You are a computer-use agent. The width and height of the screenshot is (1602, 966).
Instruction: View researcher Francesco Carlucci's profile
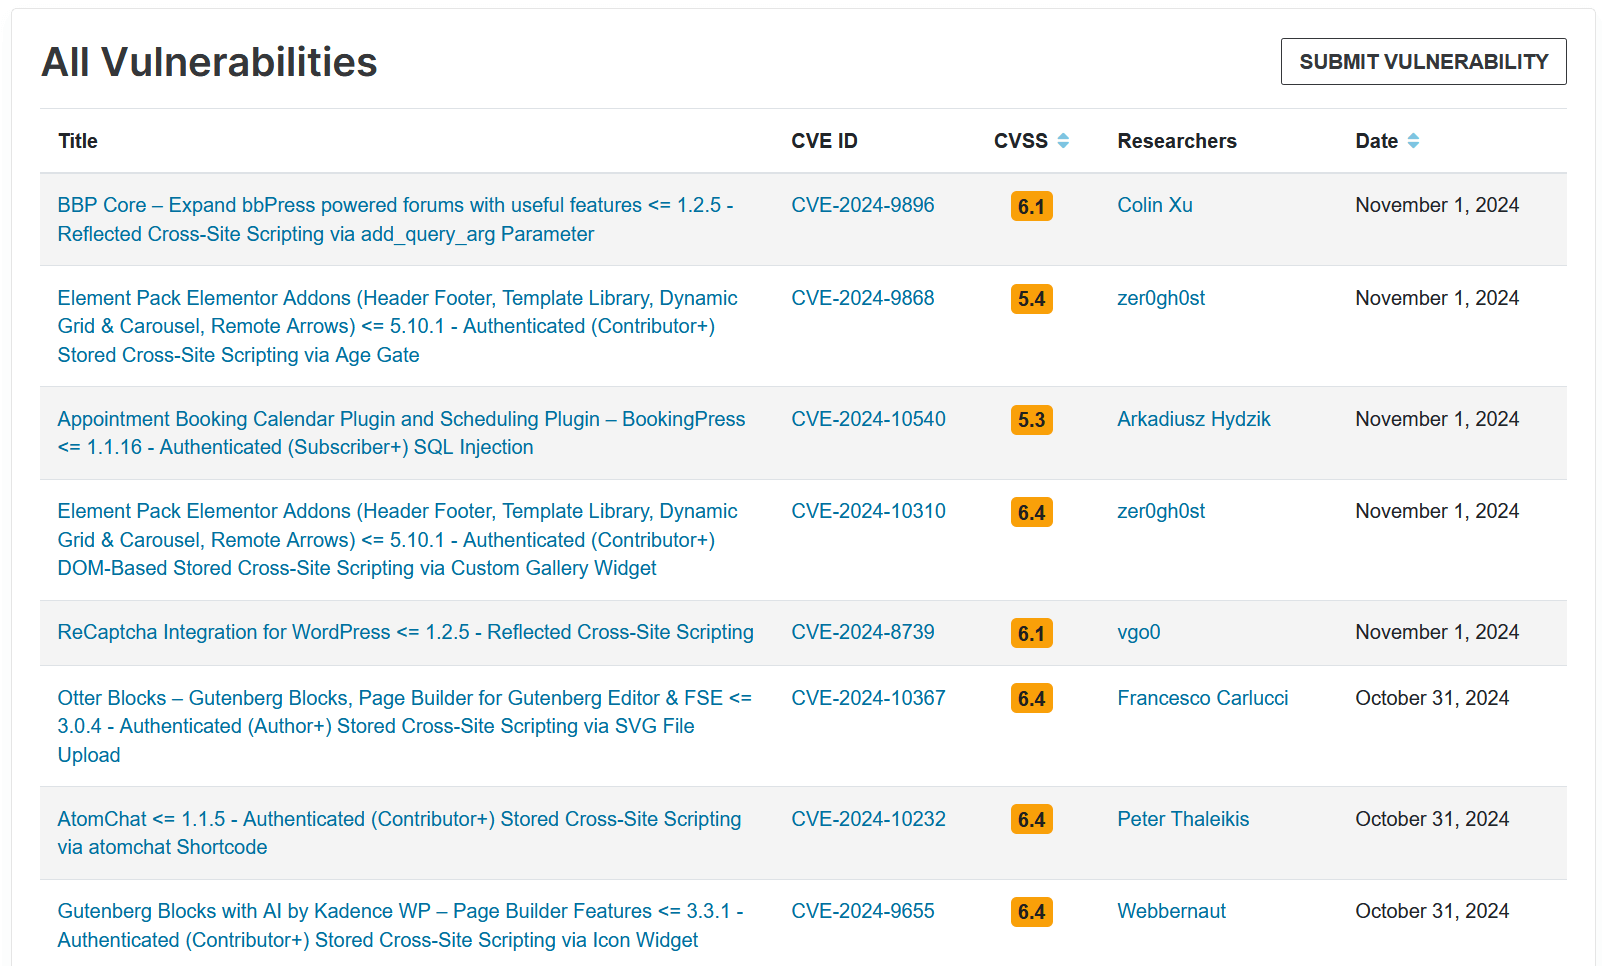pos(1202,698)
